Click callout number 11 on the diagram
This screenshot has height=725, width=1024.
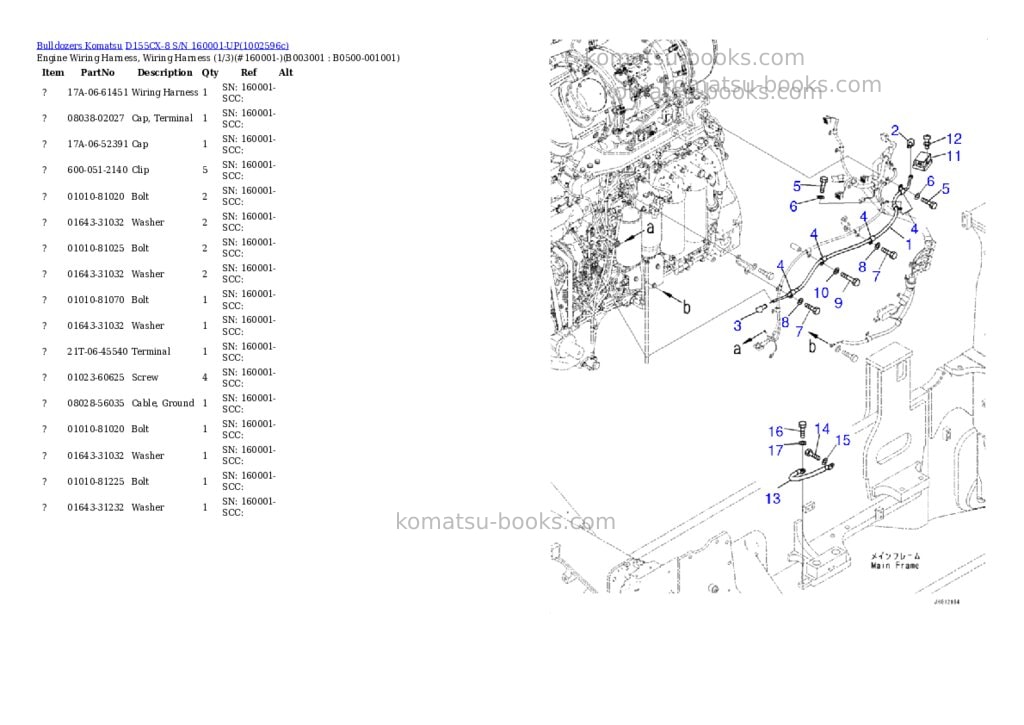tap(953, 156)
